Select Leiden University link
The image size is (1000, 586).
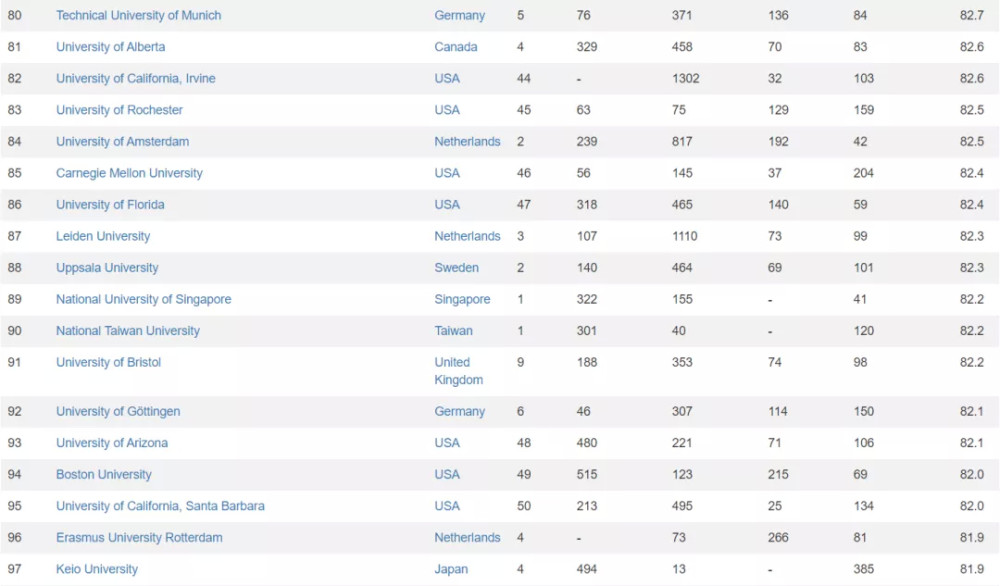[103, 236]
